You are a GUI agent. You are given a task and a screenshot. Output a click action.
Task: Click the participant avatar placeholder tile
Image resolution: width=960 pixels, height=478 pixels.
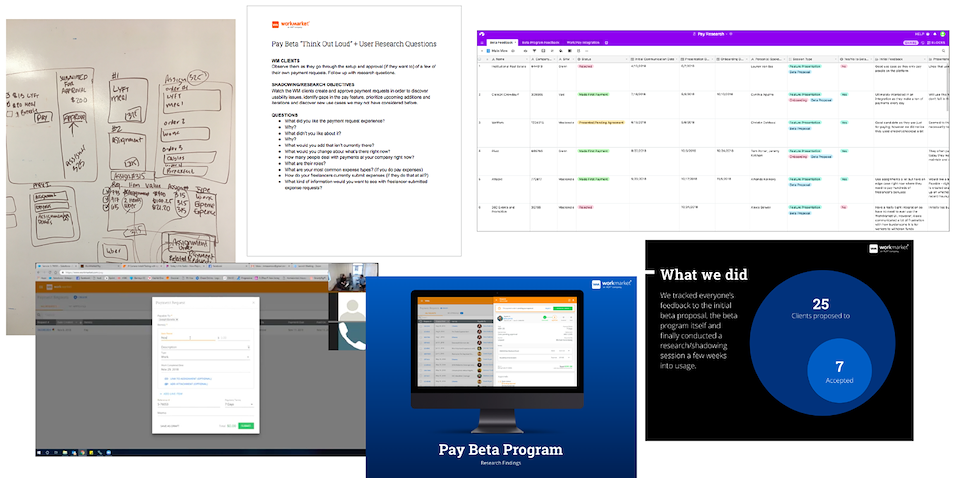(352, 307)
